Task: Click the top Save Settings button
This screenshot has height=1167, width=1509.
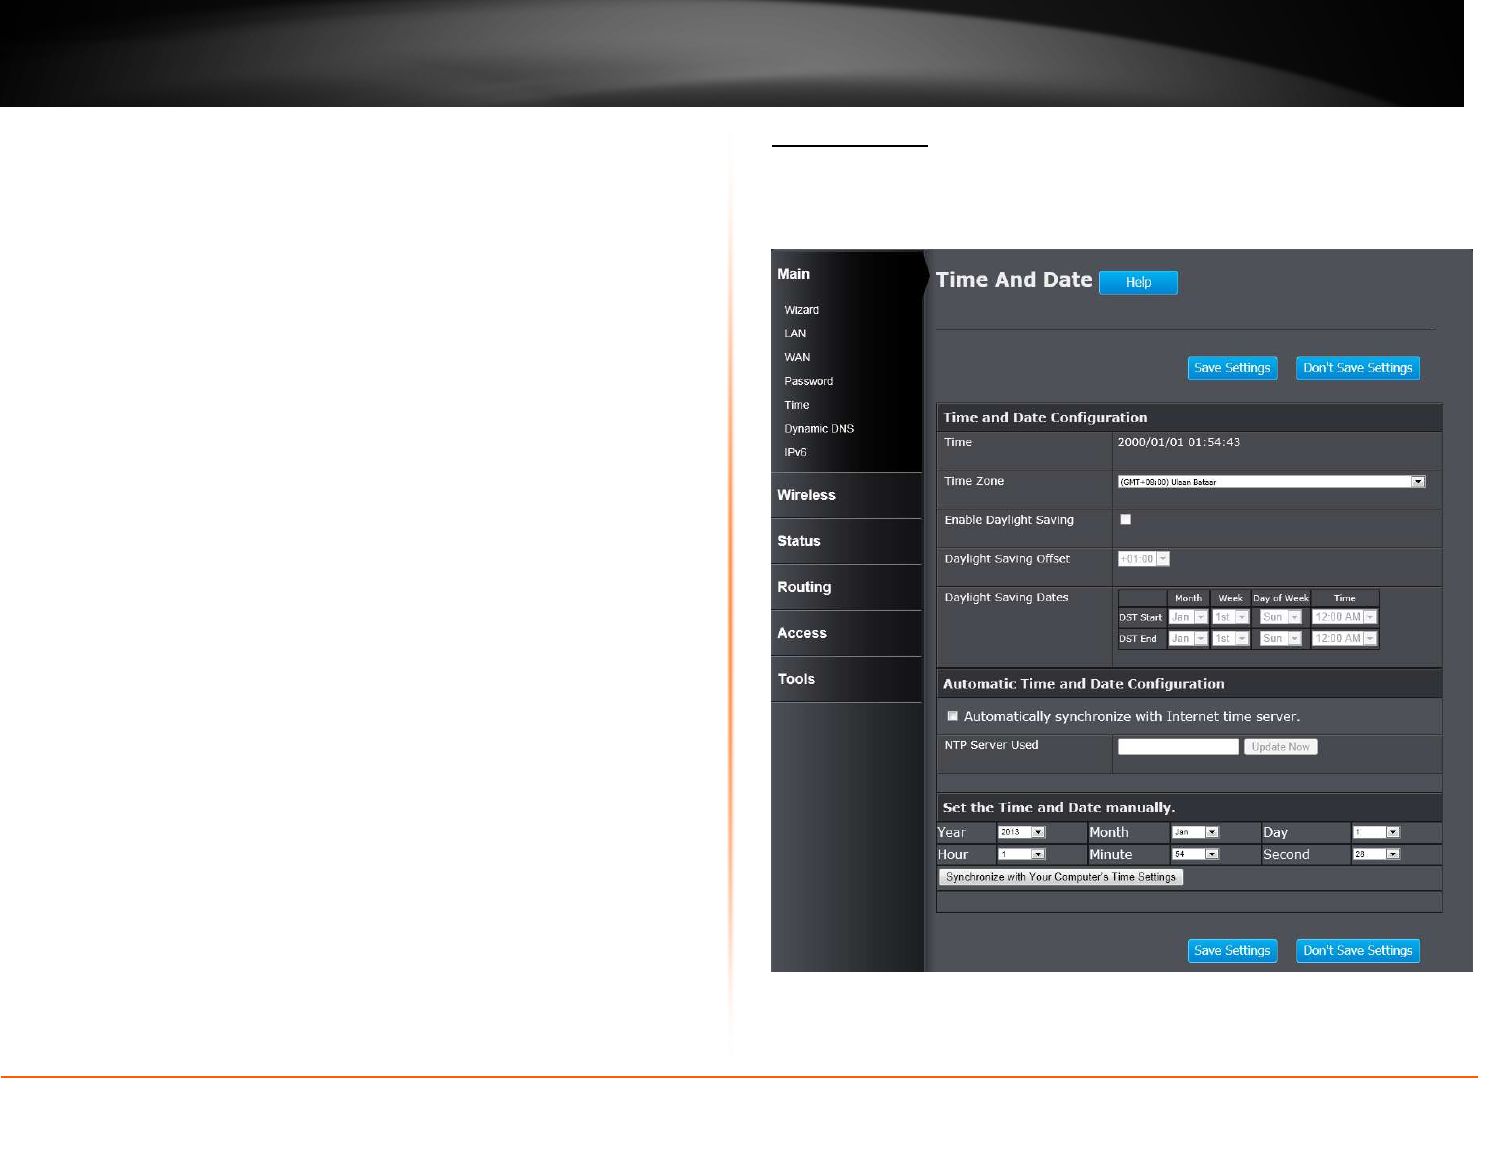Action: (1232, 368)
